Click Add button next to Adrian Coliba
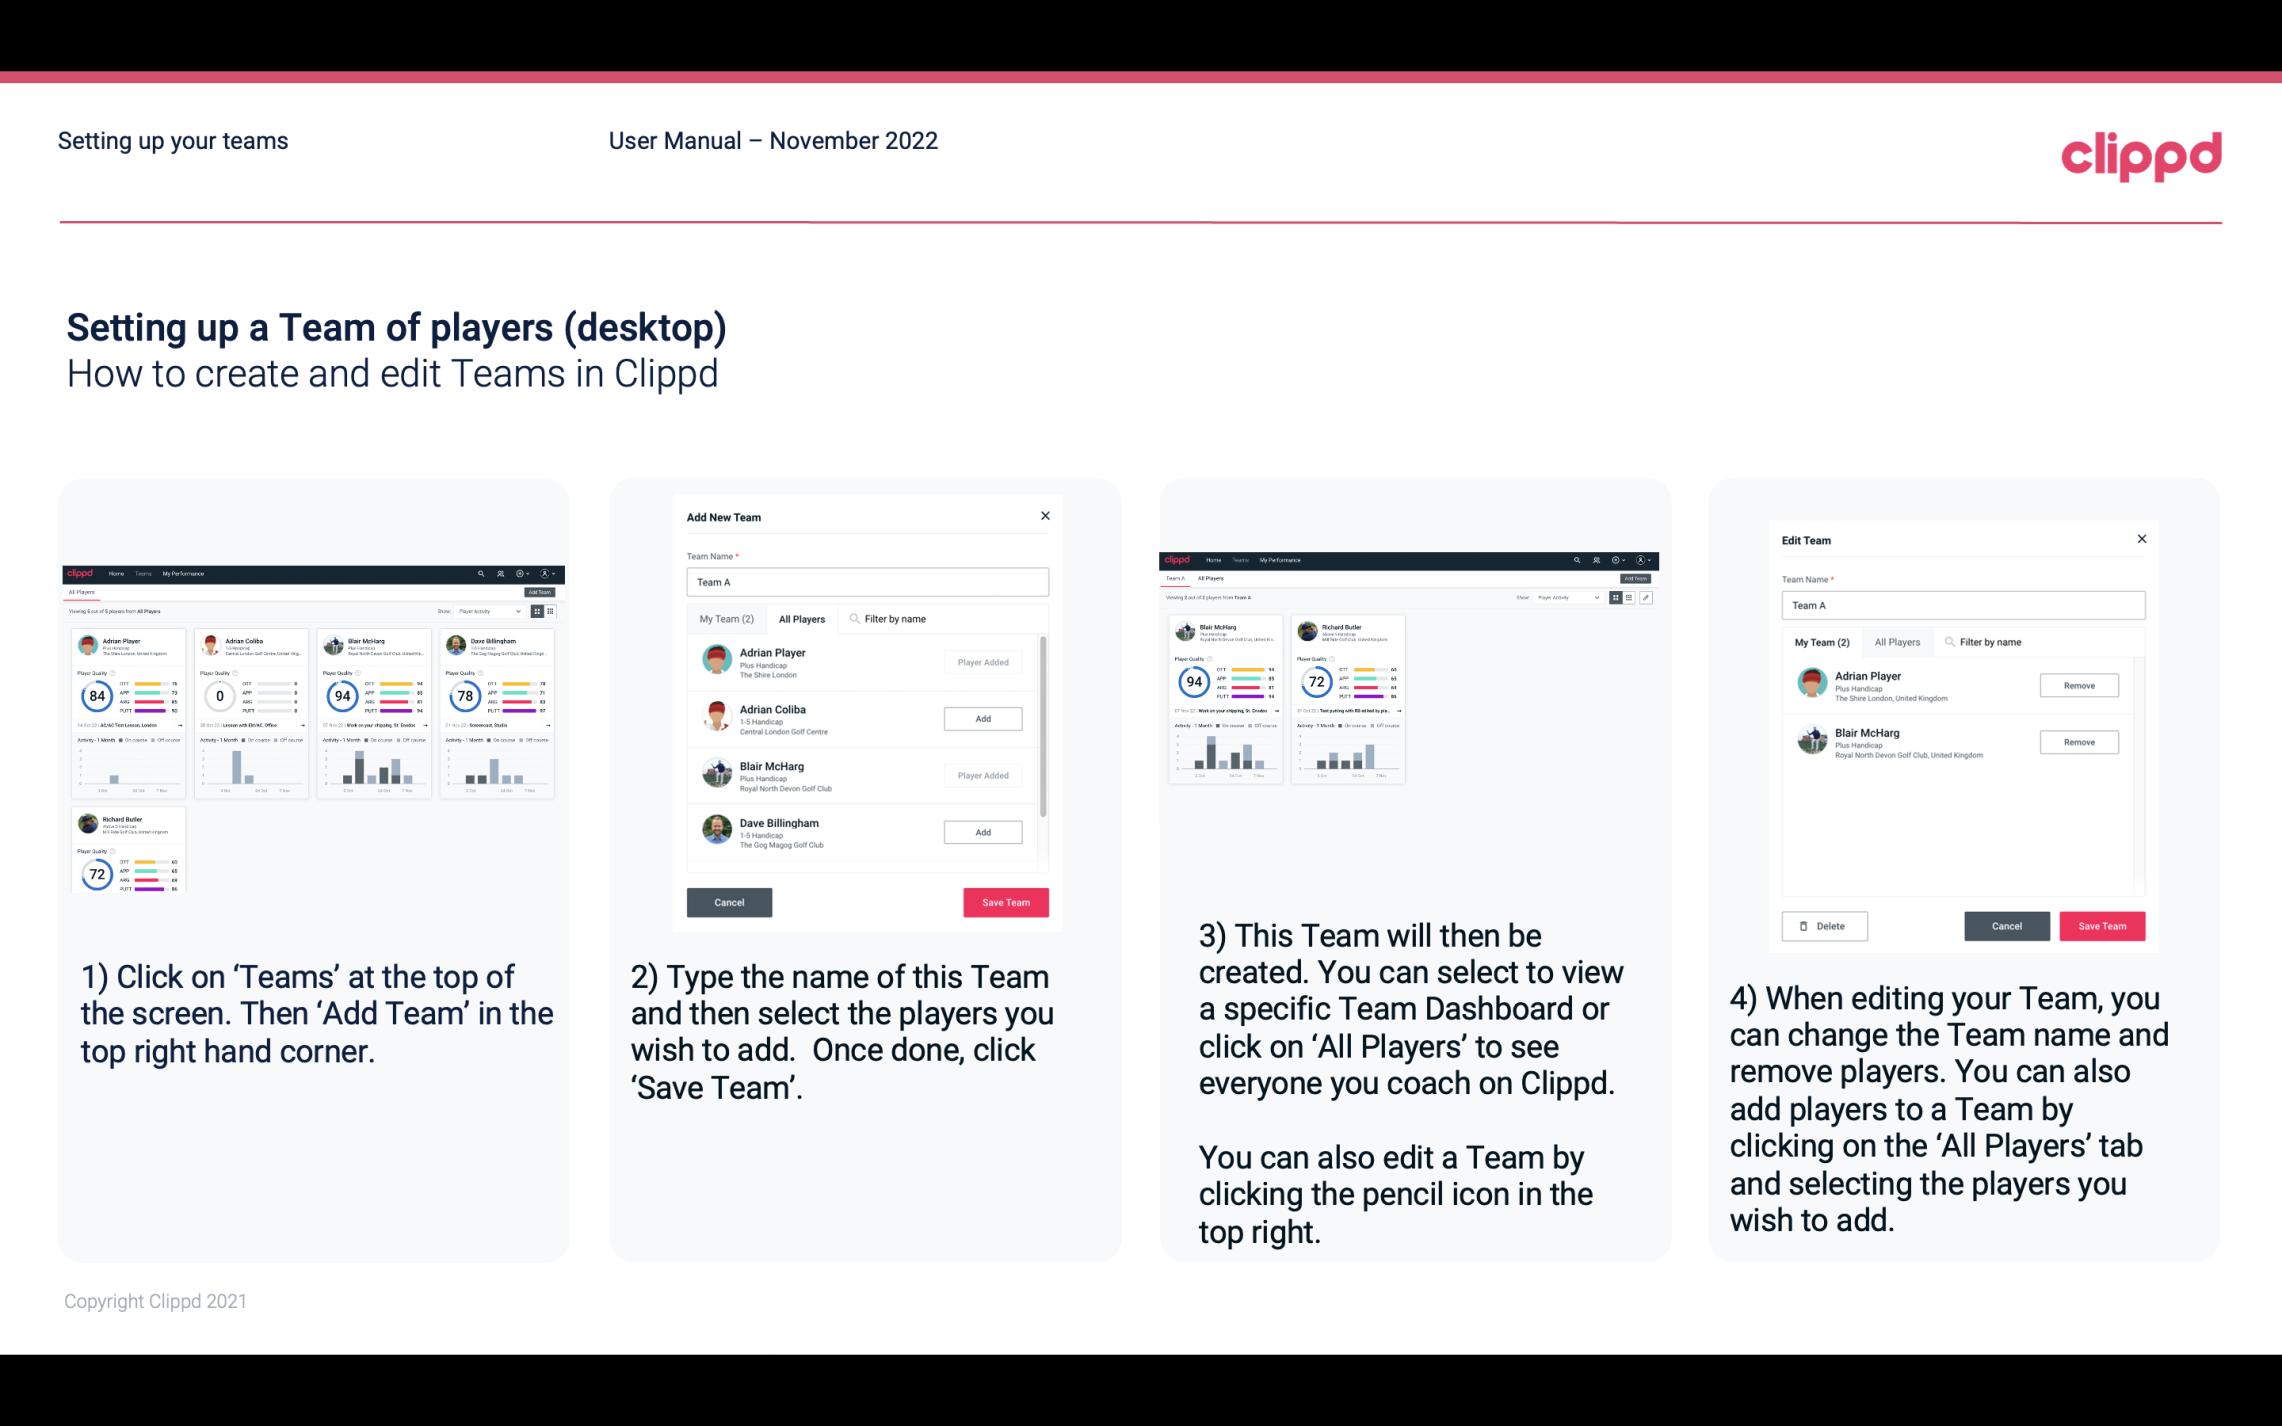The image size is (2282, 1426). click(981, 718)
